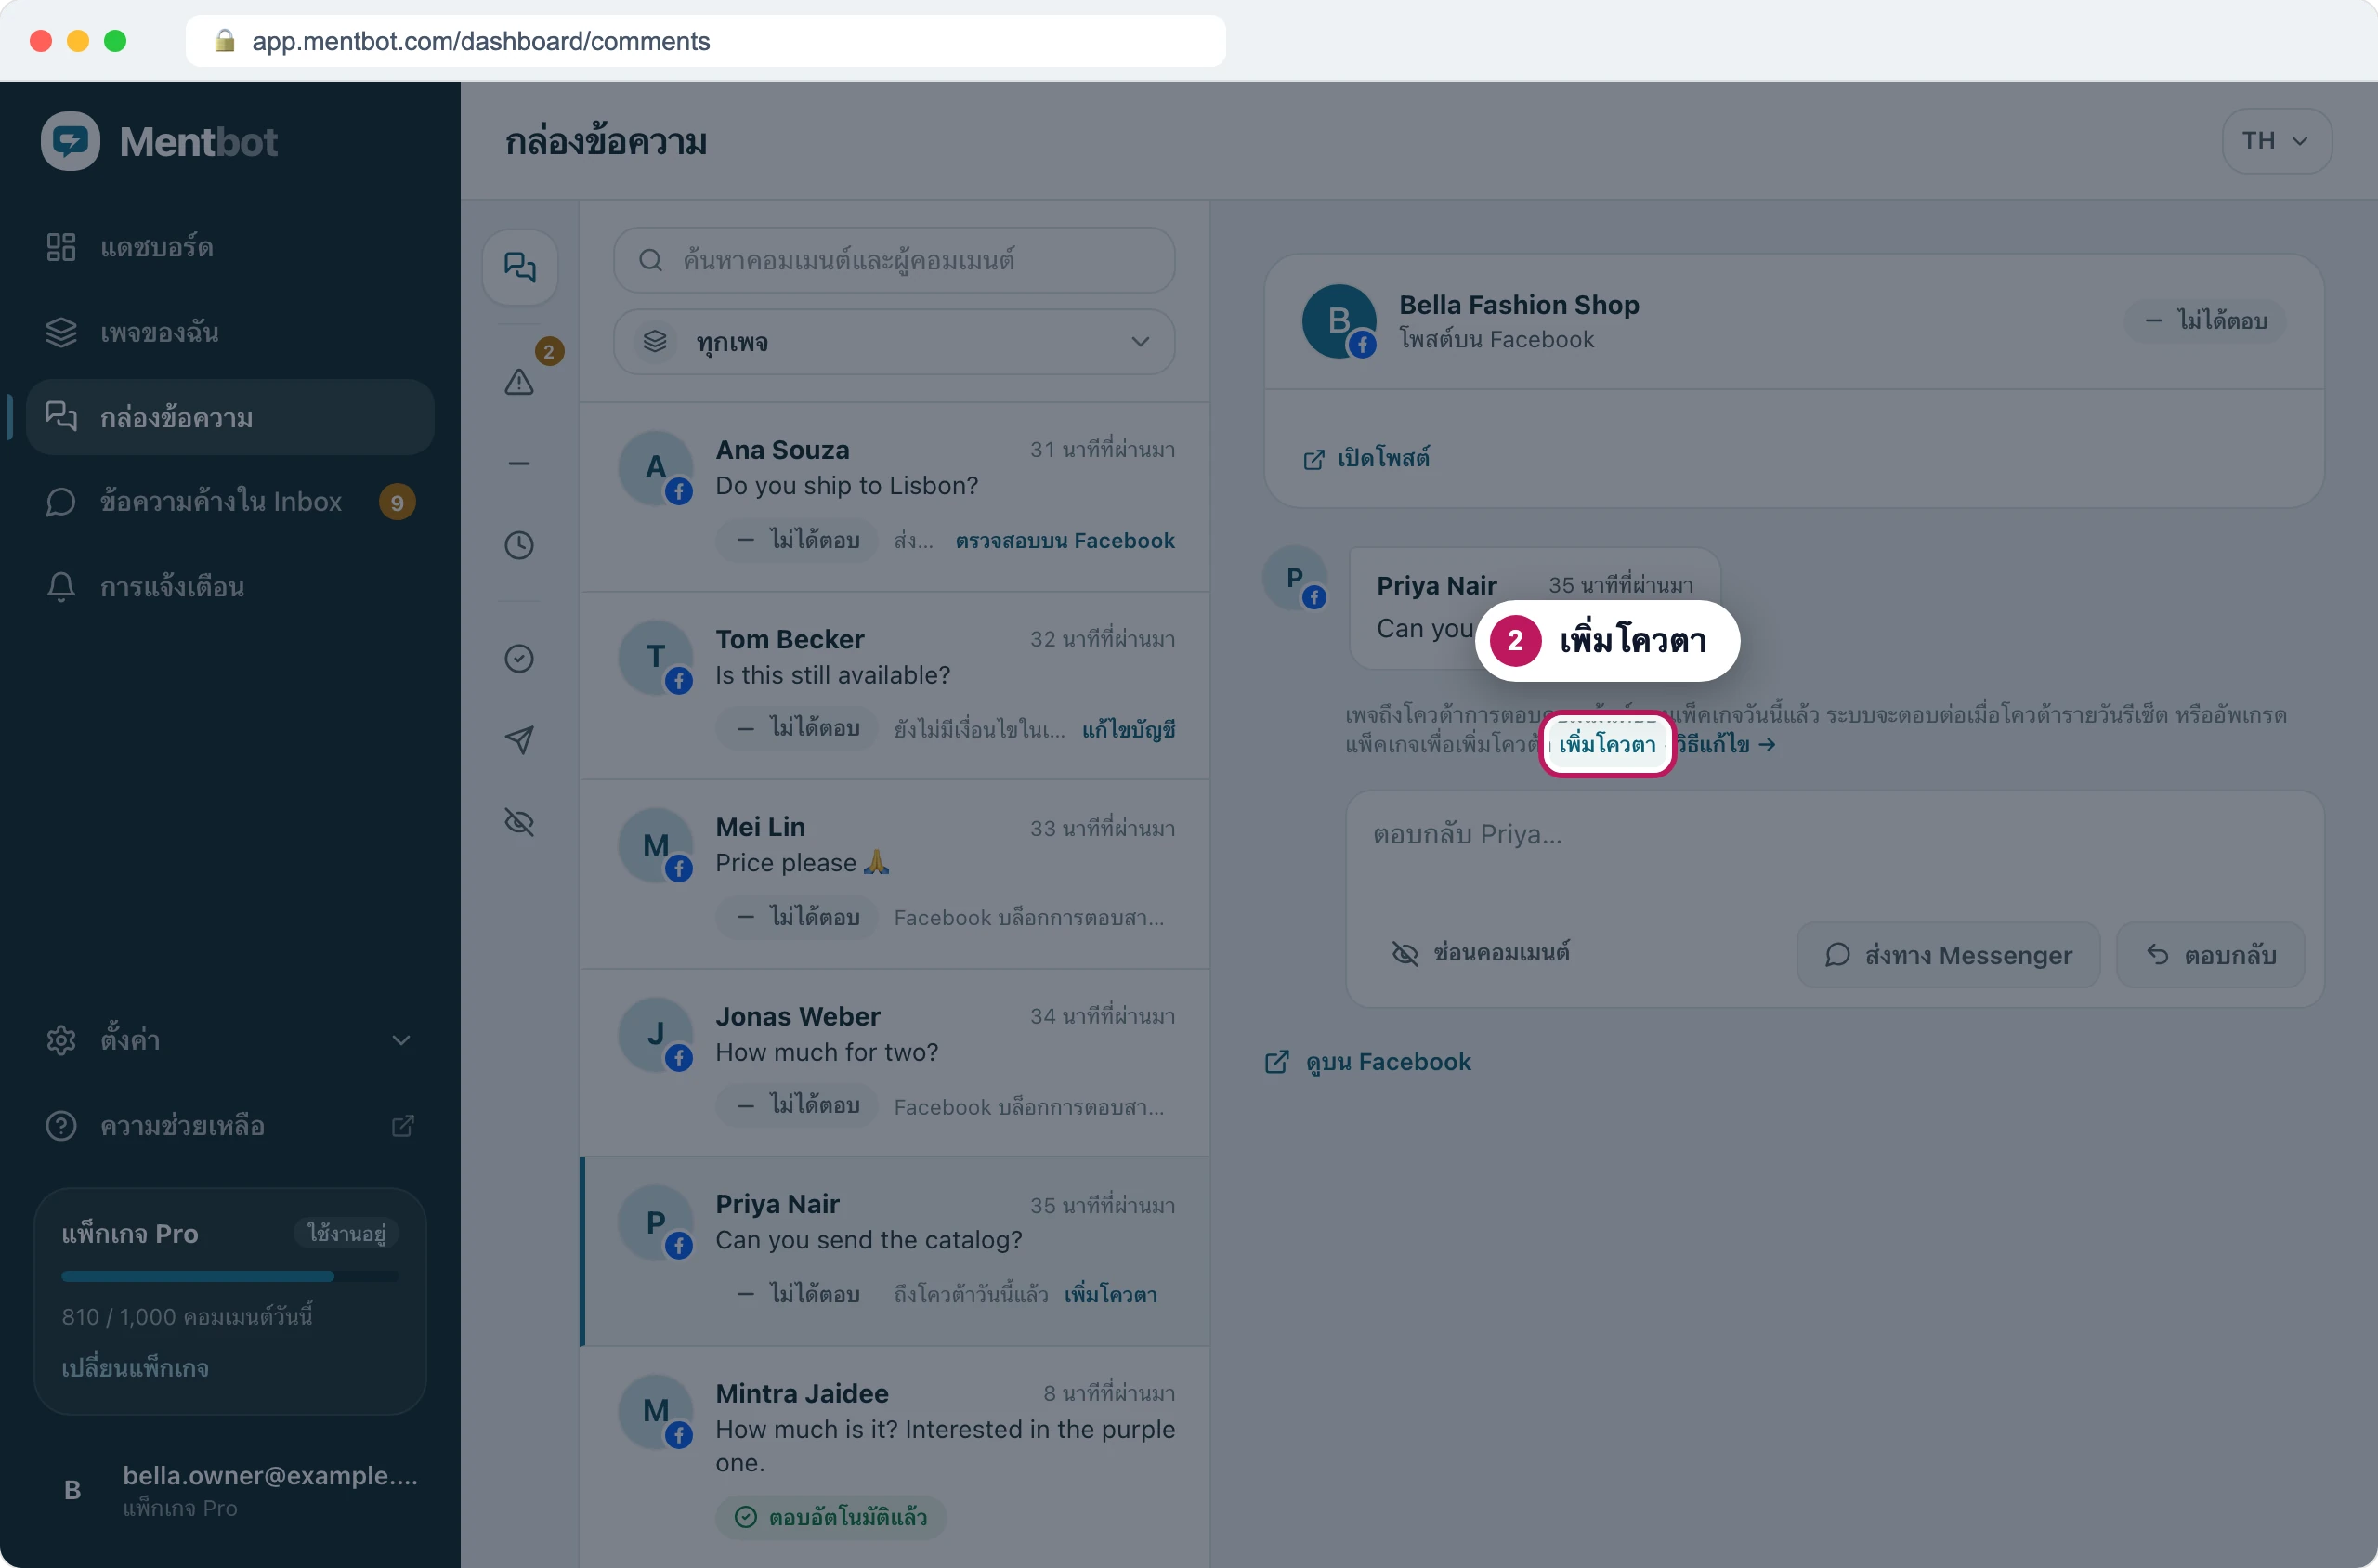Expand the ตั้งค่า settings section

(230, 1040)
